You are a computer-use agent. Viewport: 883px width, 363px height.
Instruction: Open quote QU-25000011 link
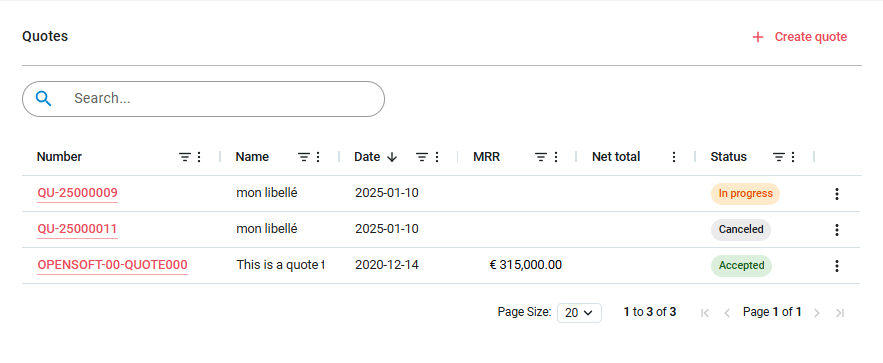78,229
